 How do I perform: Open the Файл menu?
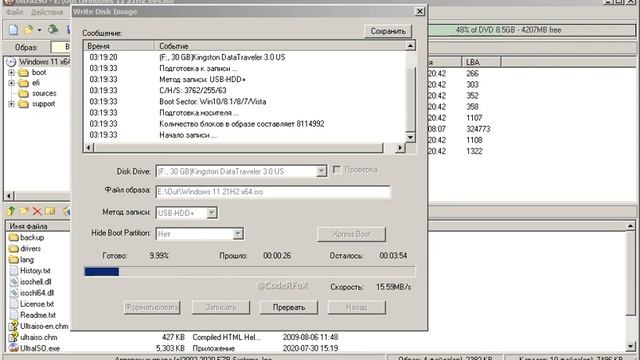[x=15, y=12]
